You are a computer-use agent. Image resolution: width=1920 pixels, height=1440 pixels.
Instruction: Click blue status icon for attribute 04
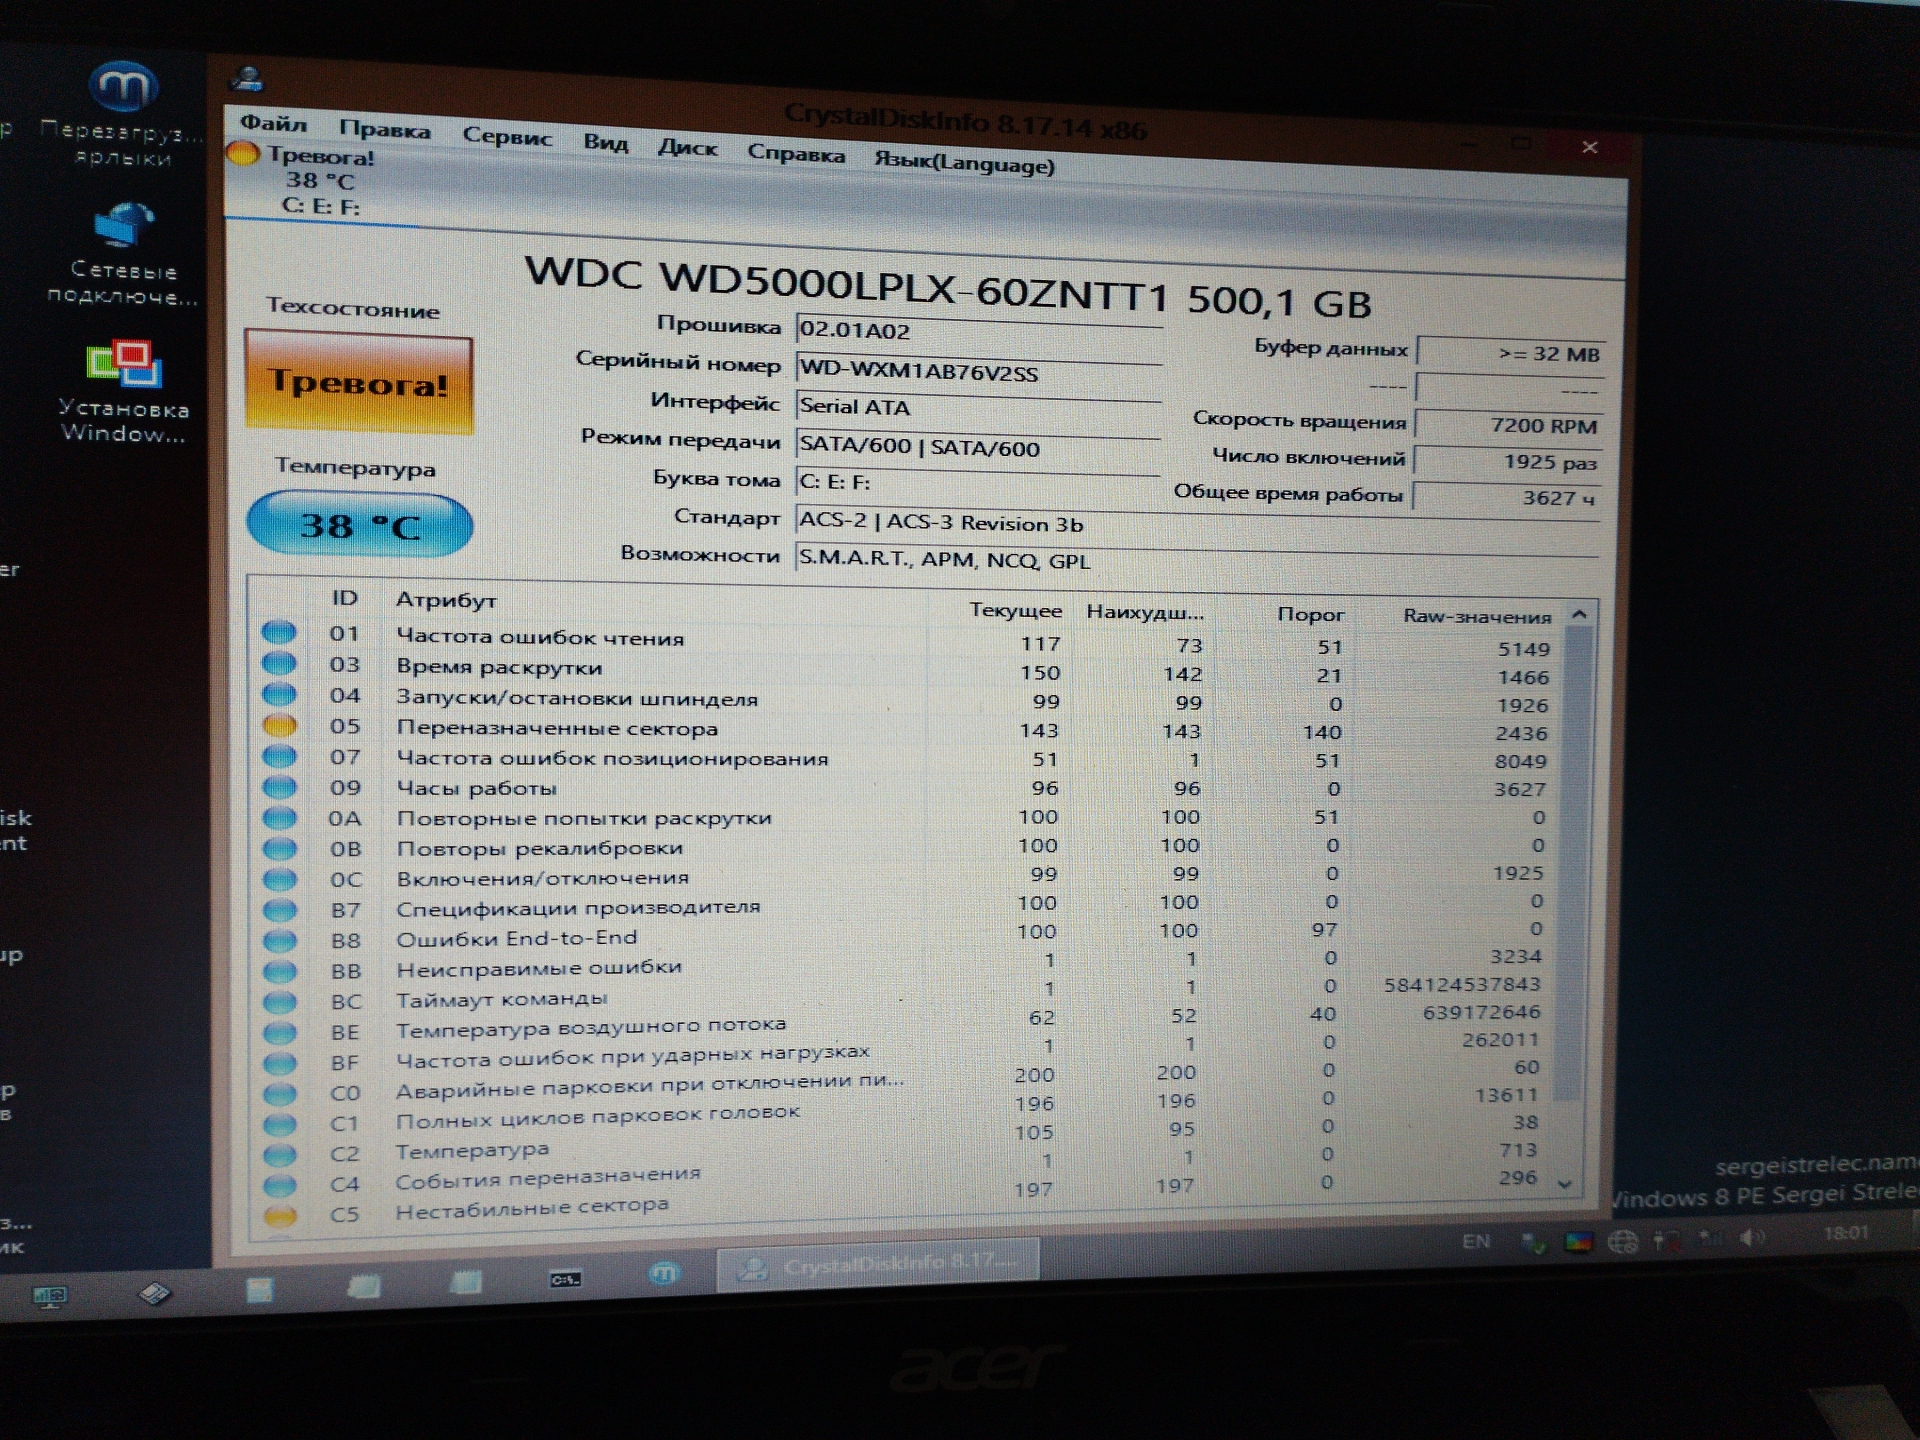pyautogui.click(x=279, y=694)
